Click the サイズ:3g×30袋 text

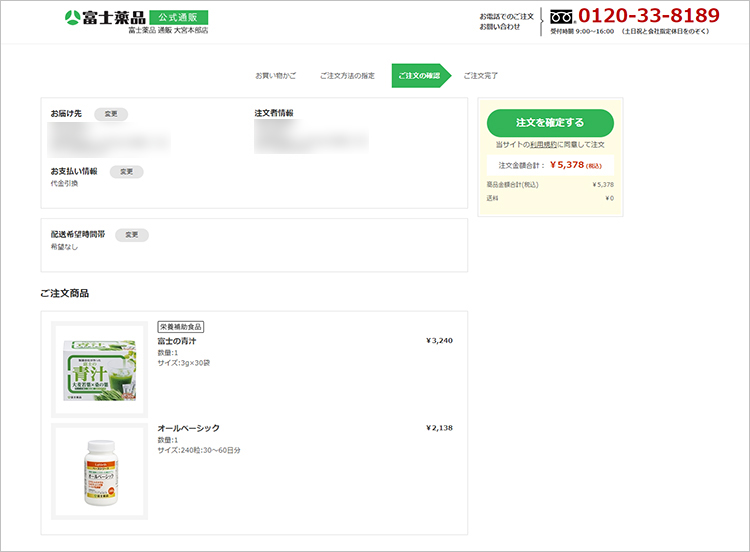point(184,363)
